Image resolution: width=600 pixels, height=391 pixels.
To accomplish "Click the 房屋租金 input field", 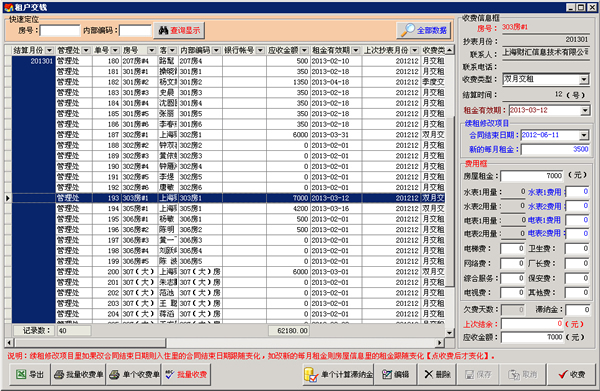I will [x=532, y=176].
